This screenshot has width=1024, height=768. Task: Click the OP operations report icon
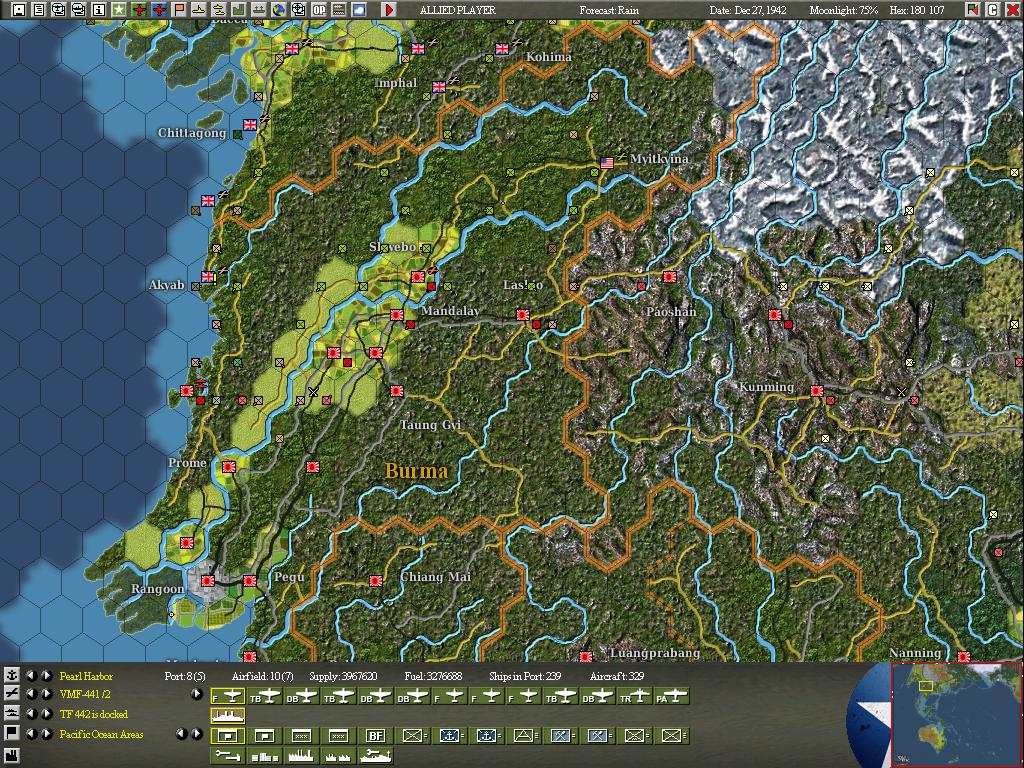click(319, 9)
